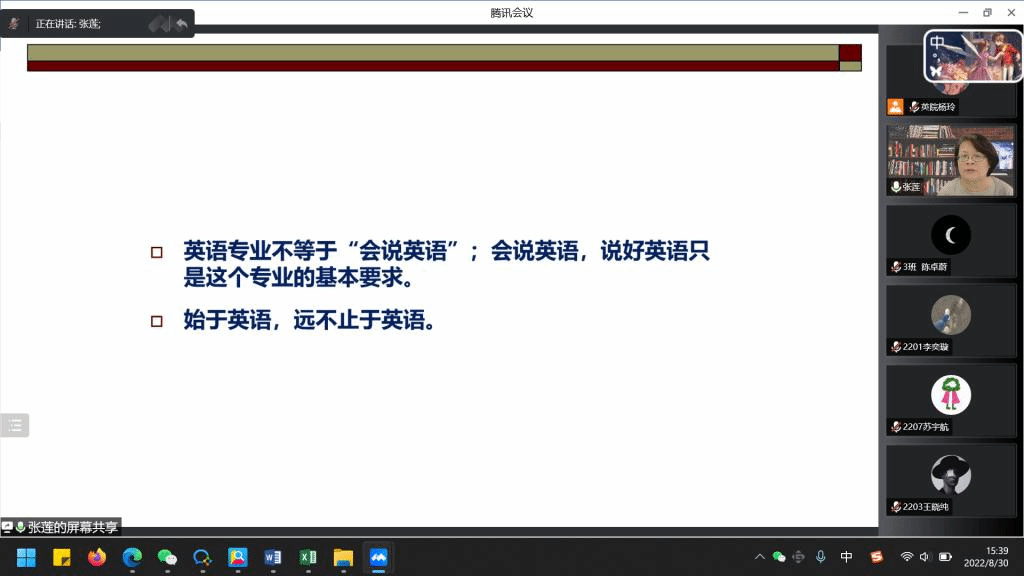Viewport: 1024px width, 576px height.
Task: Toggle Chinese input mode indicator in tray
Action: [847, 557]
